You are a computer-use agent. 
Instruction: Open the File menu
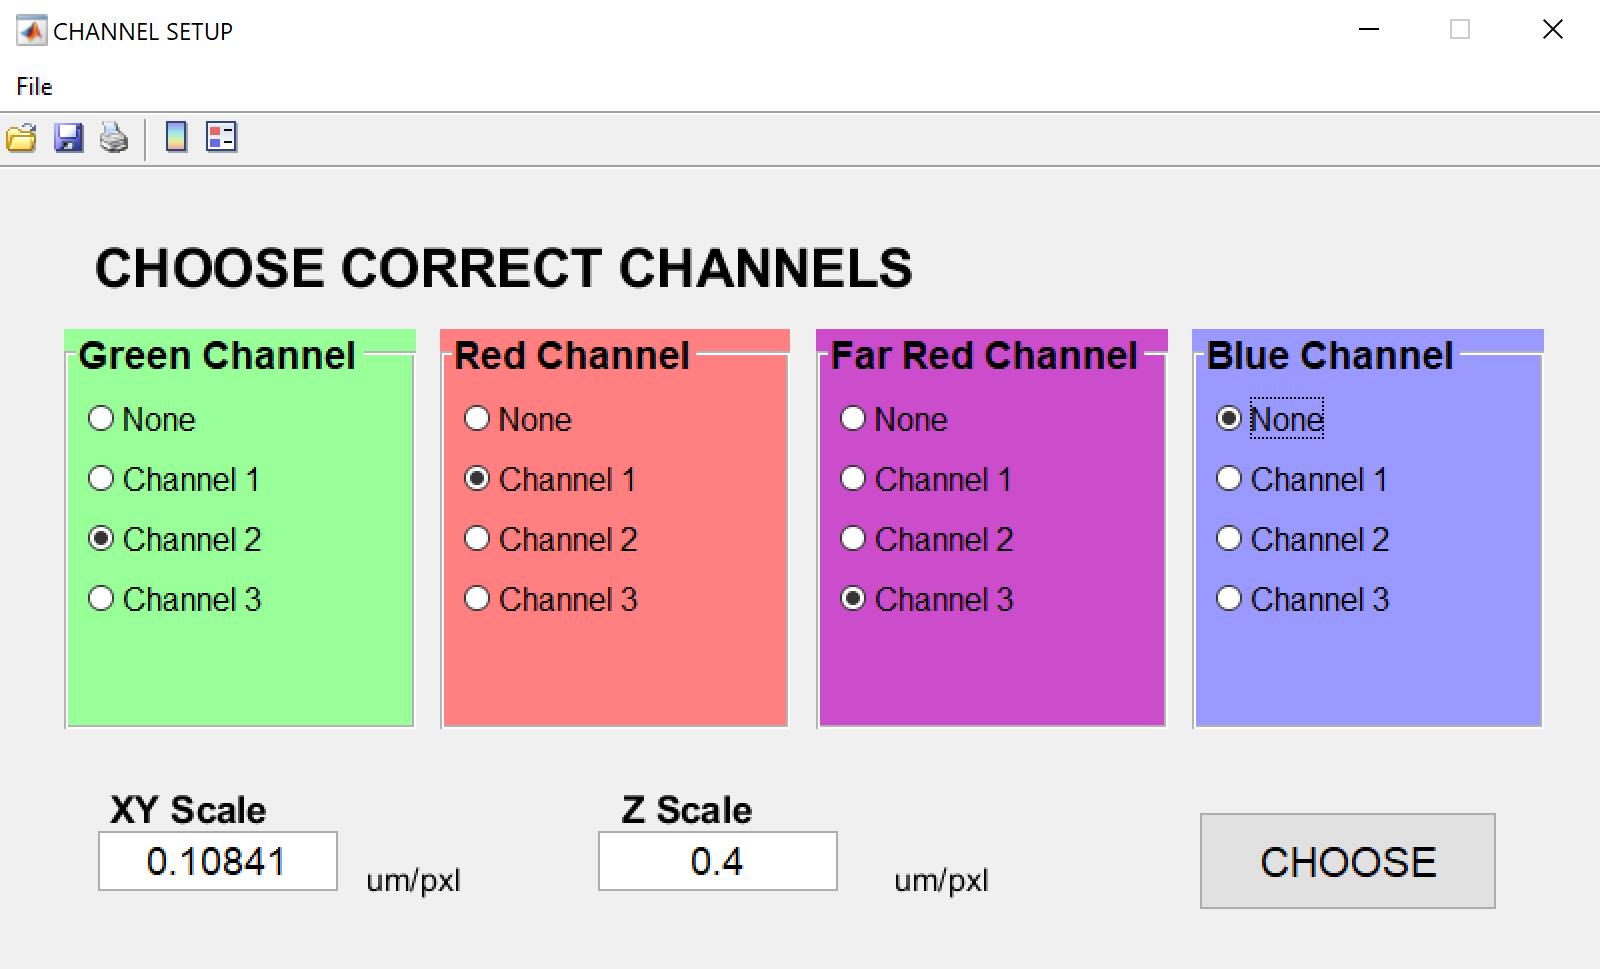coord(34,87)
